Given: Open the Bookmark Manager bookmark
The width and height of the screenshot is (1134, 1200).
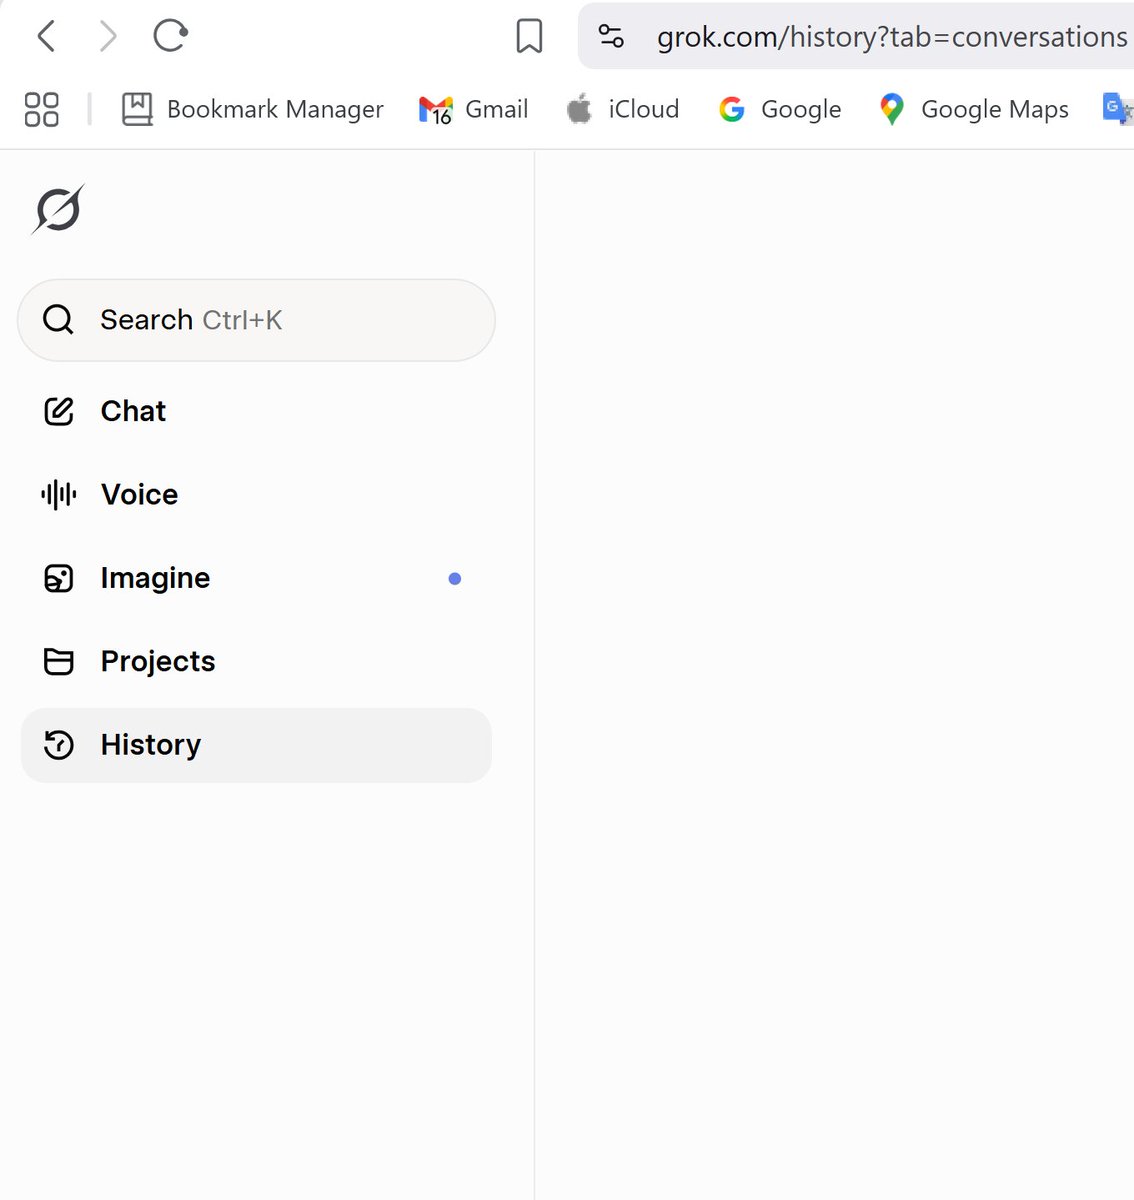Looking at the screenshot, I should [252, 109].
